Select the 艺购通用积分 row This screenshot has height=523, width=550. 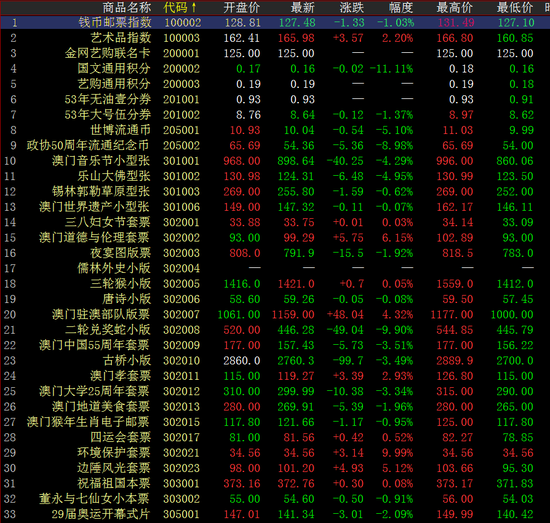point(275,84)
